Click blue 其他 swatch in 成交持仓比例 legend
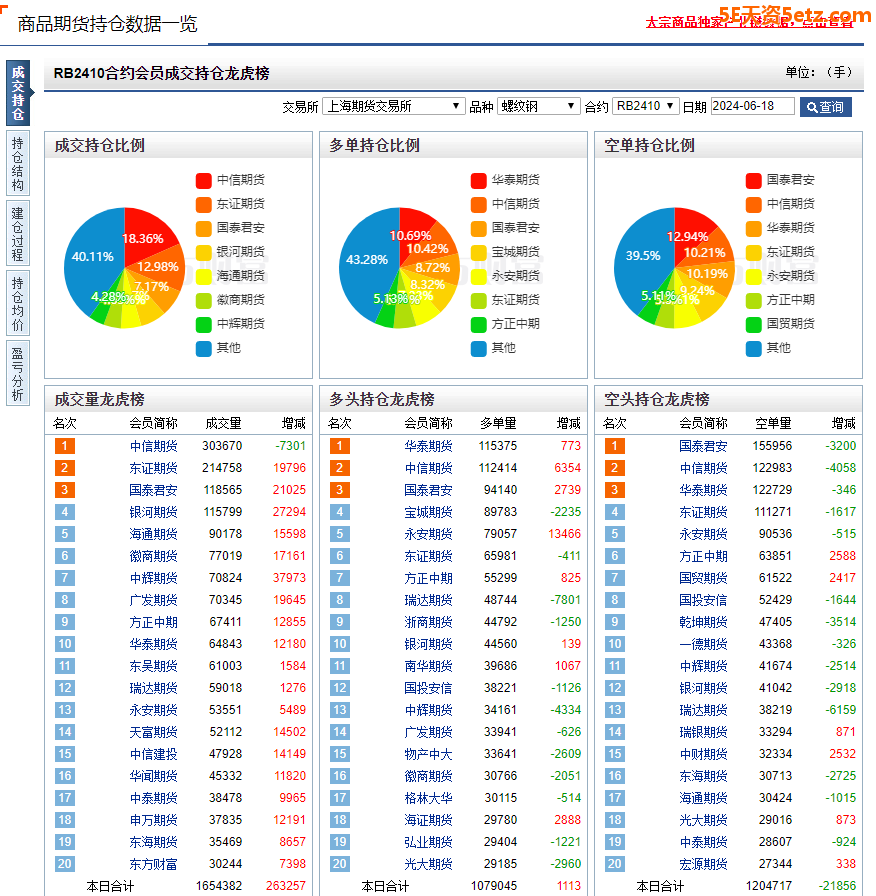Image resolution: width=876 pixels, height=896 pixels. tap(203, 349)
